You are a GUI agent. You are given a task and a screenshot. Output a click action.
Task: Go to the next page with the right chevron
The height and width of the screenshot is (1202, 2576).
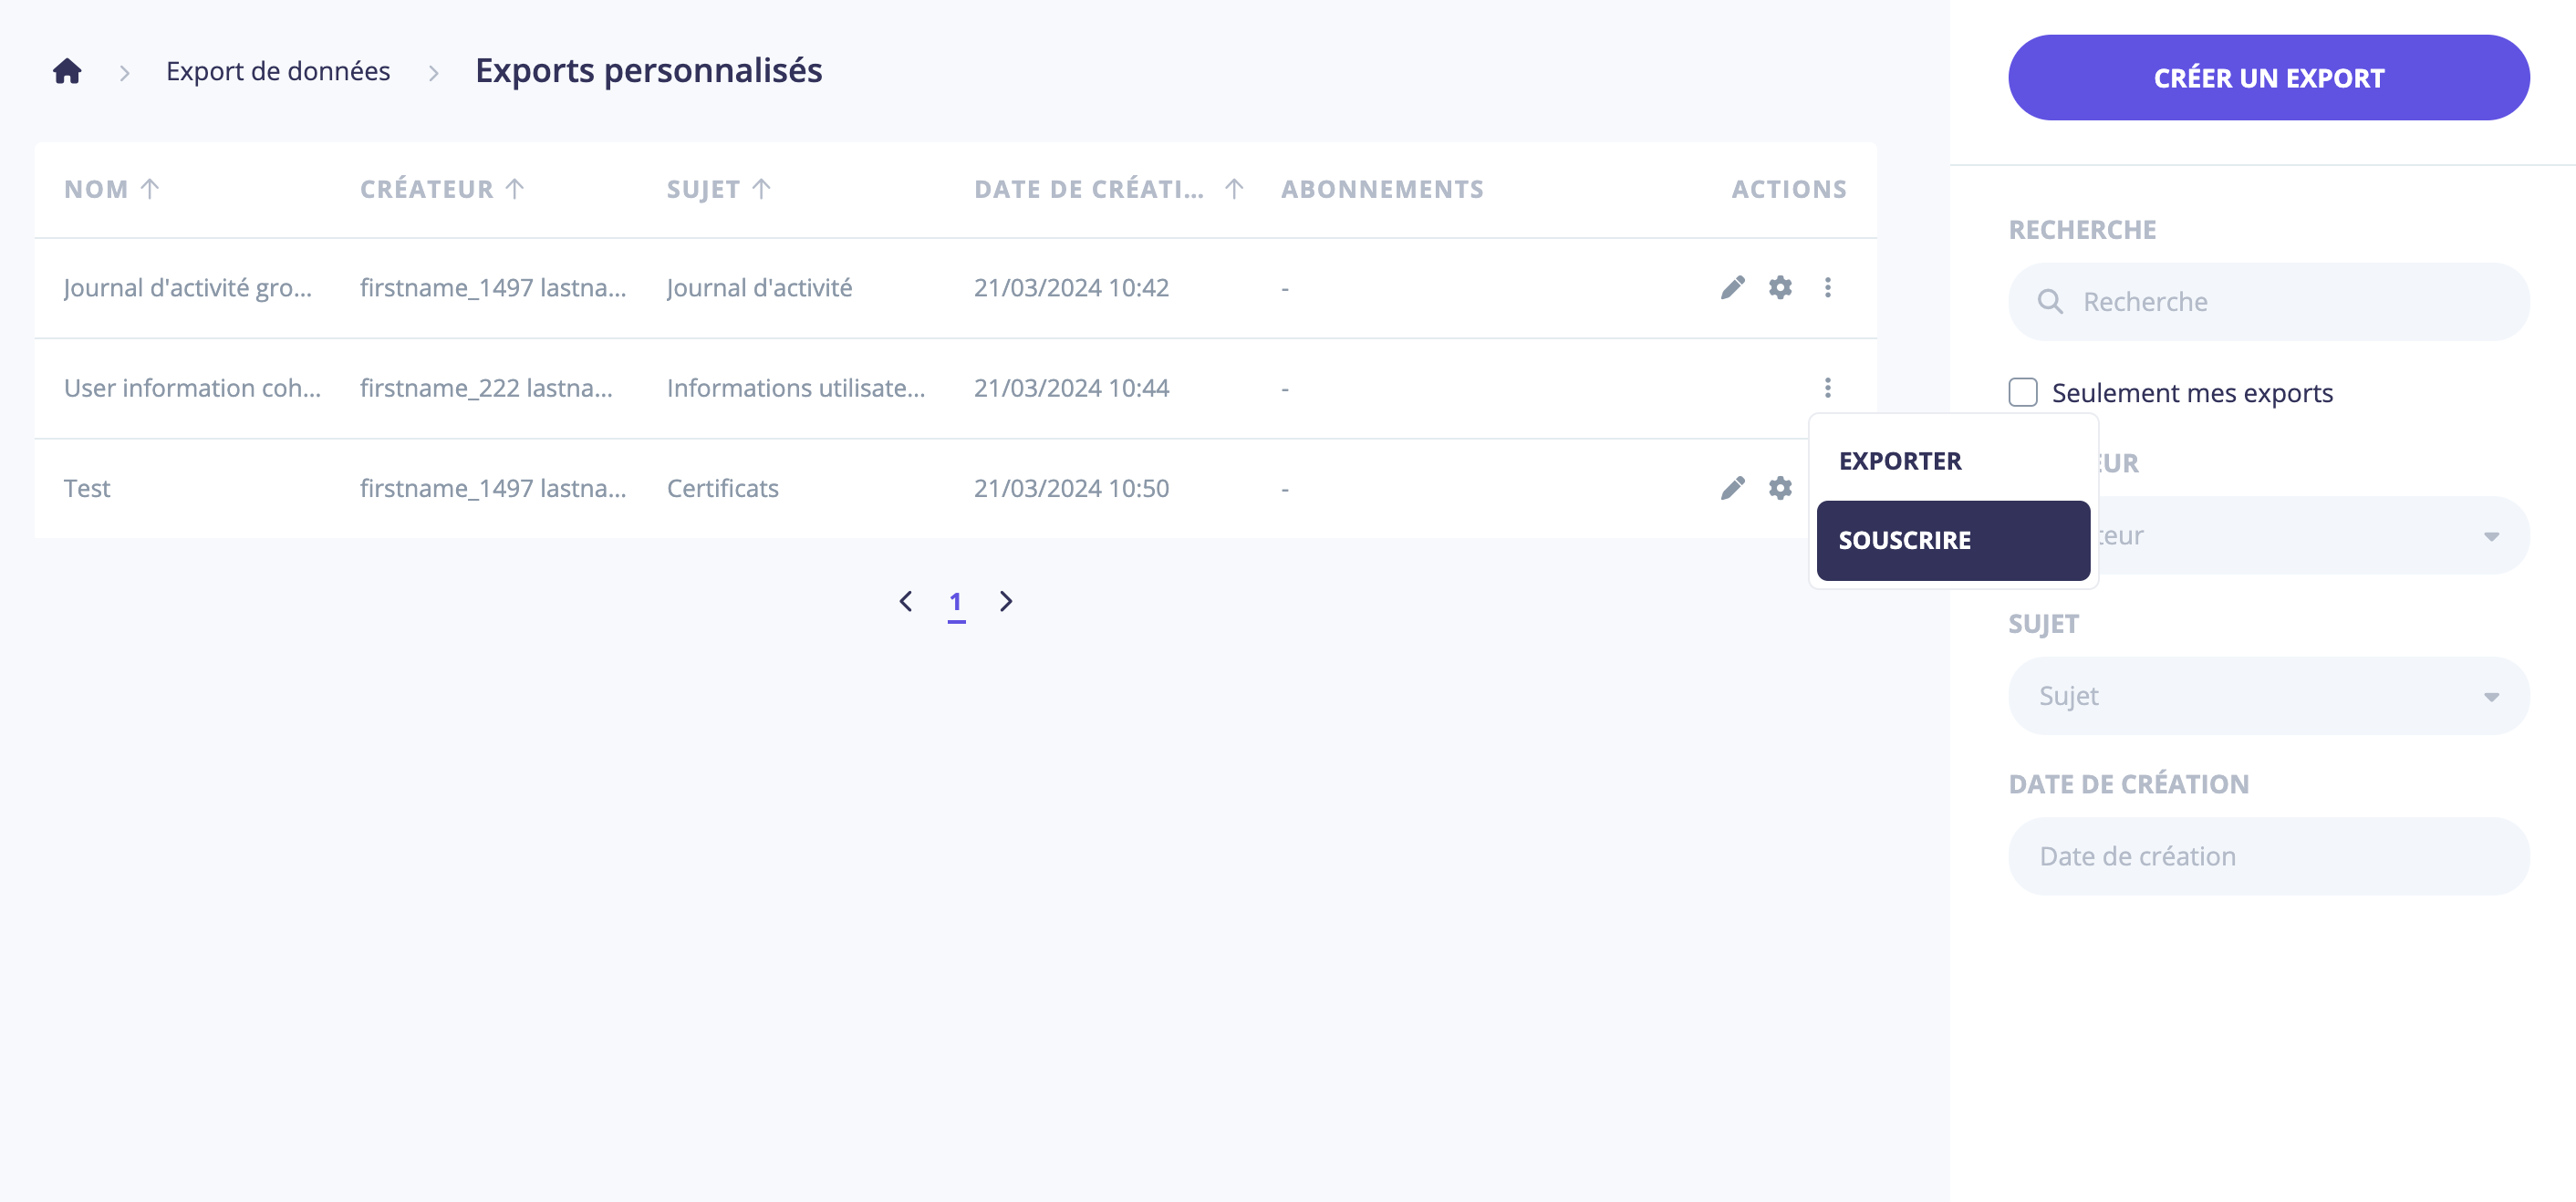coord(1006,601)
